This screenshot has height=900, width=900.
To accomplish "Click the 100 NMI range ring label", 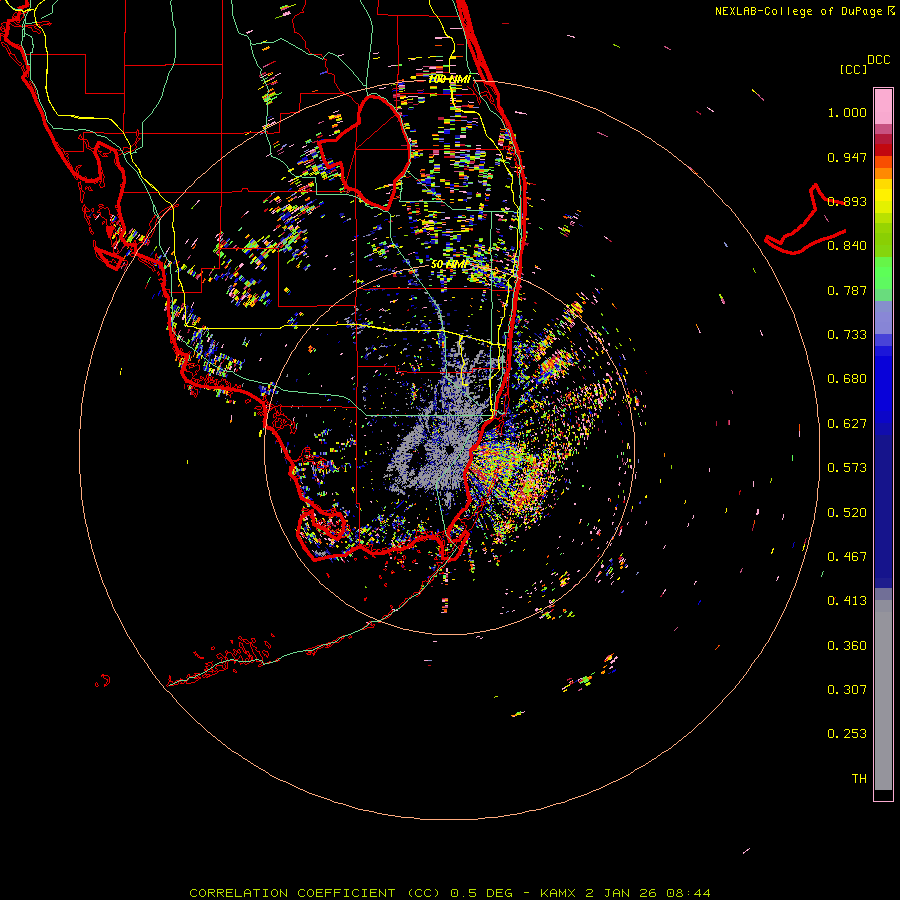I will coord(450,79).
